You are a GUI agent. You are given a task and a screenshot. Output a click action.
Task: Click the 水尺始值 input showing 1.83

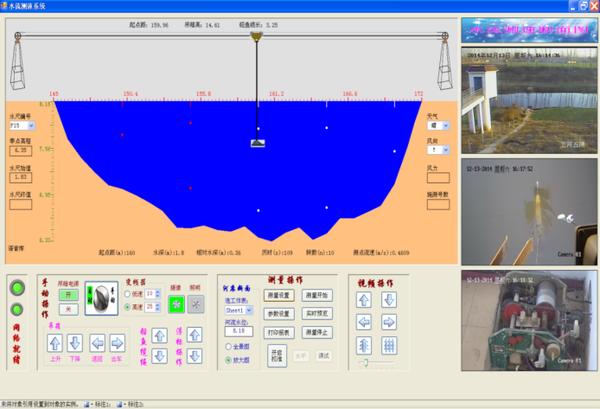[x=21, y=177]
